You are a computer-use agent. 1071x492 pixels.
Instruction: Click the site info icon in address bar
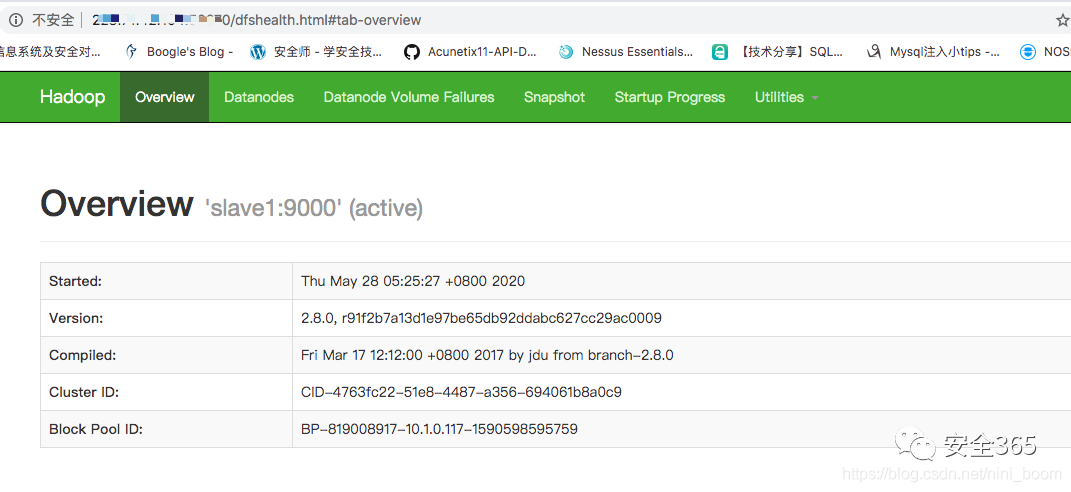pos(16,20)
